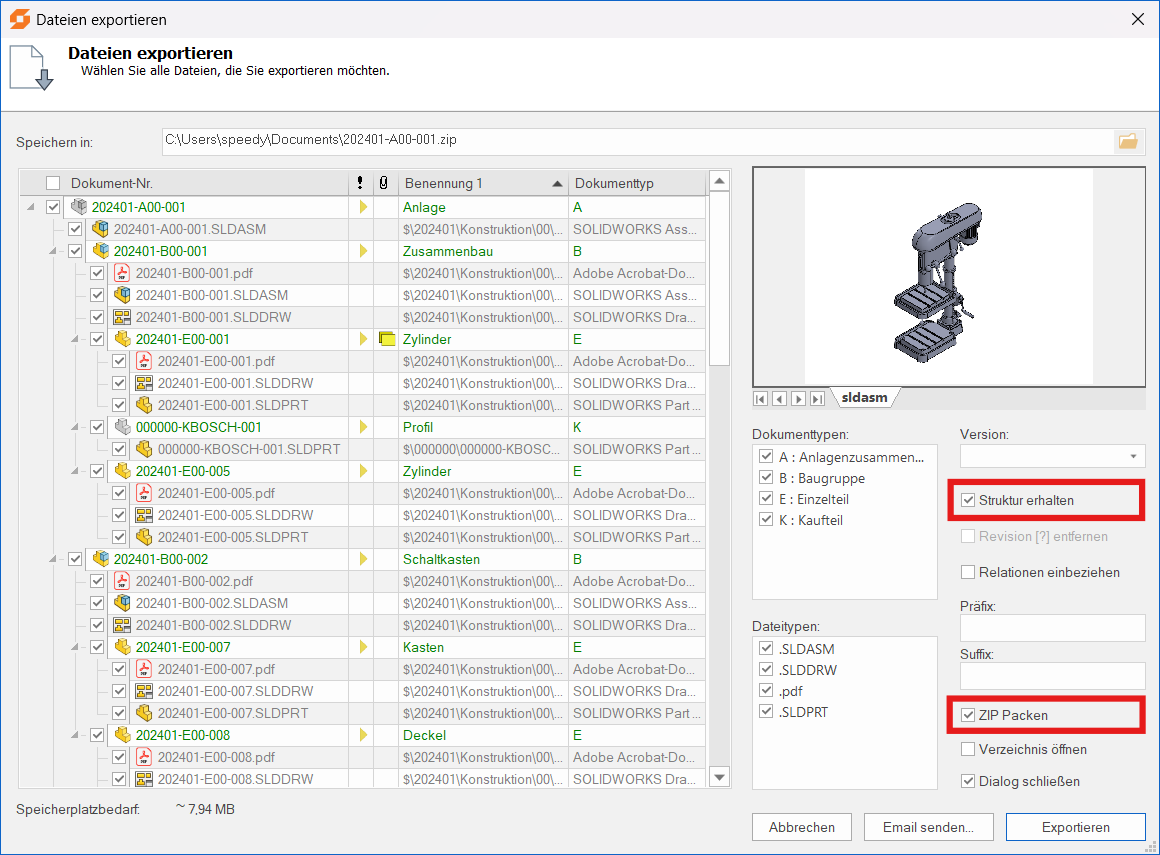Uncheck the K : Kaufteil document type
The width and height of the screenshot is (1160, 855).
click(x=767, y=520)
